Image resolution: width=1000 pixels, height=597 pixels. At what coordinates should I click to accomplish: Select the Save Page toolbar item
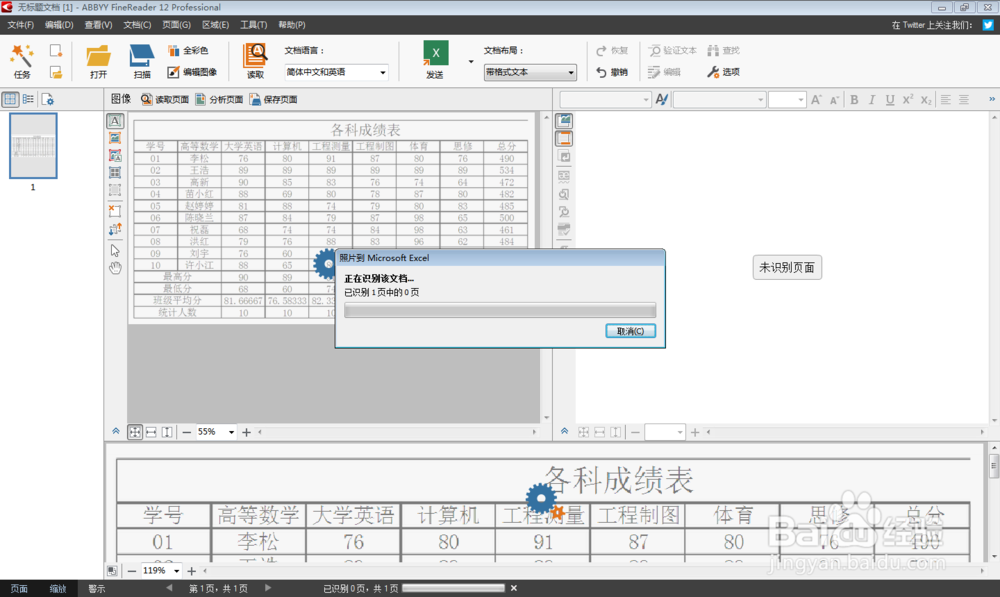pyautogui.click(x=273, y=100)
